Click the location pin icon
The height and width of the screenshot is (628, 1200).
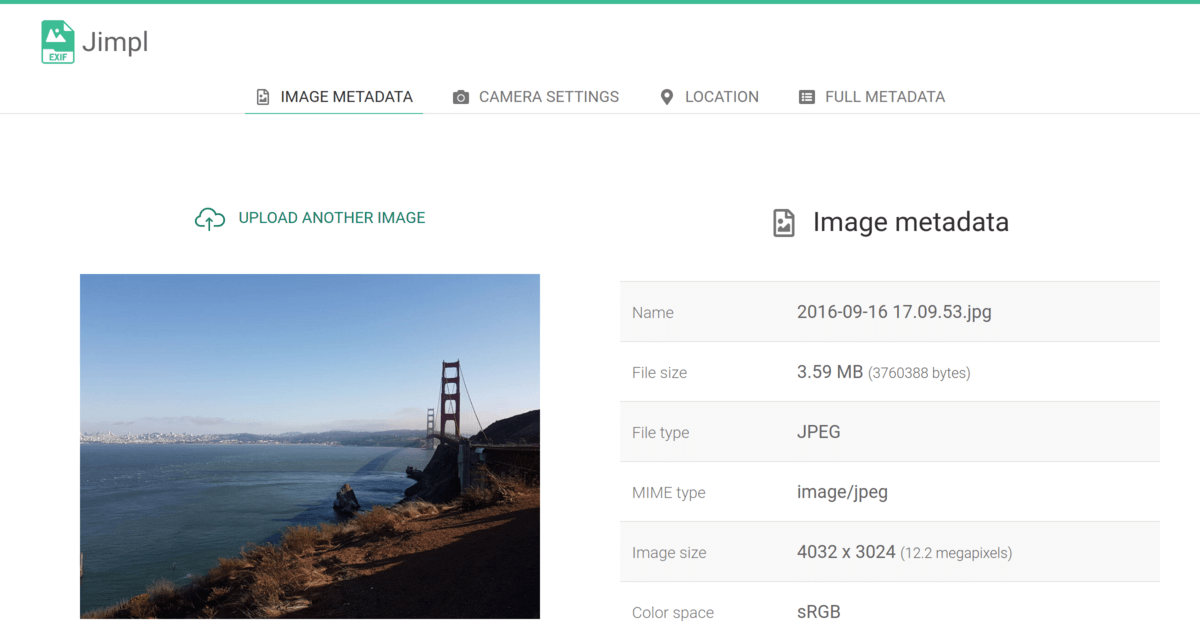click(x=667, y=97)
